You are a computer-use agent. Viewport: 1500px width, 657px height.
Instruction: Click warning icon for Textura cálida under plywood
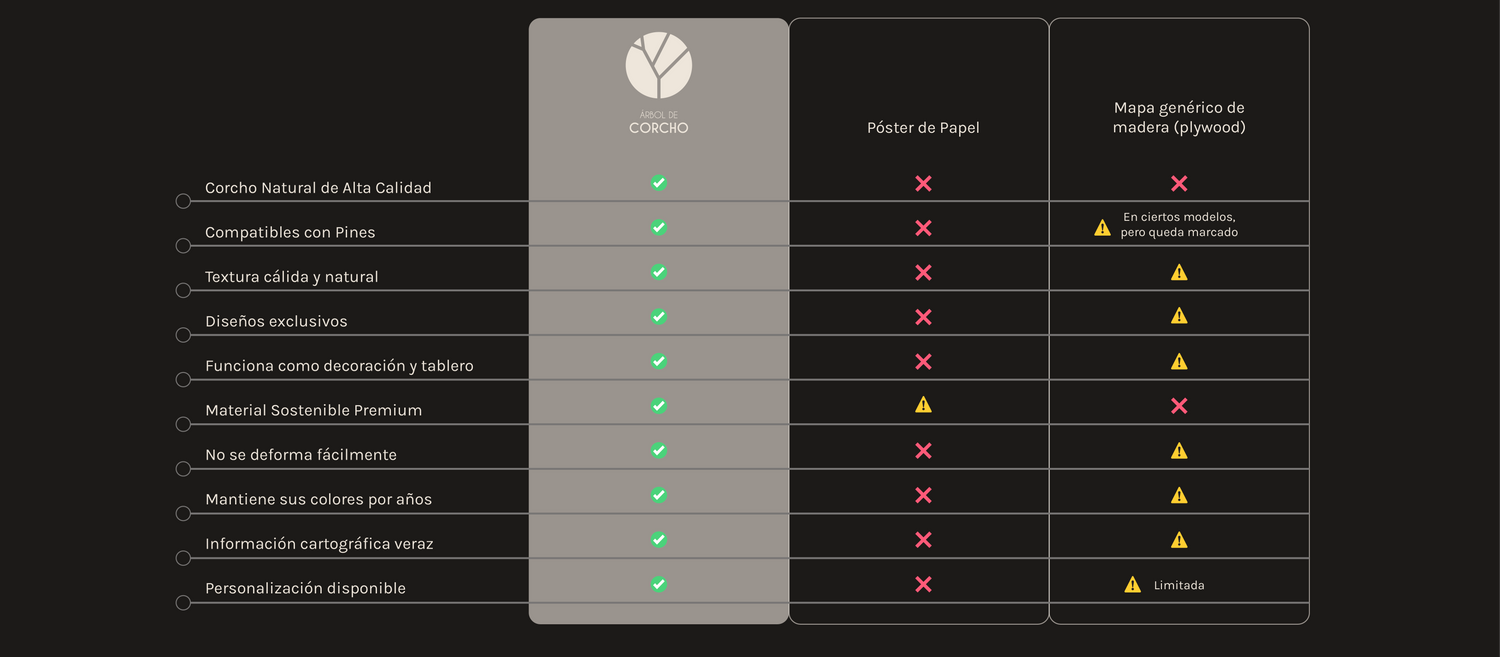pos(1179,272)
